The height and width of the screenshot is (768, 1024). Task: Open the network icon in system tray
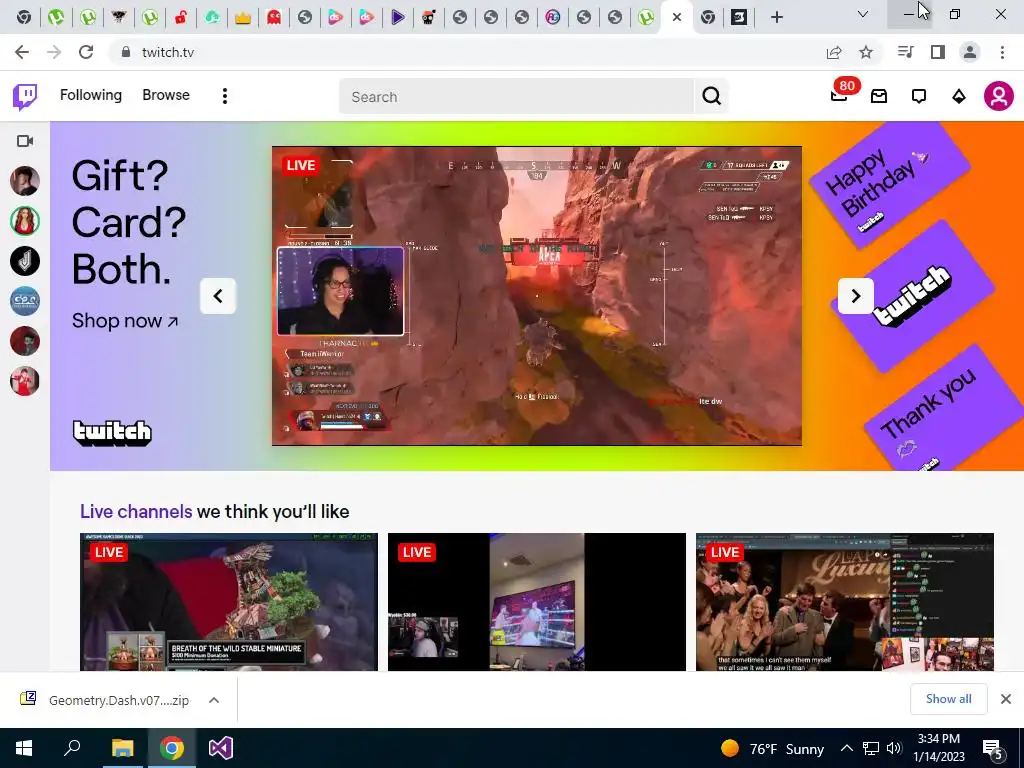click(871, 748)
